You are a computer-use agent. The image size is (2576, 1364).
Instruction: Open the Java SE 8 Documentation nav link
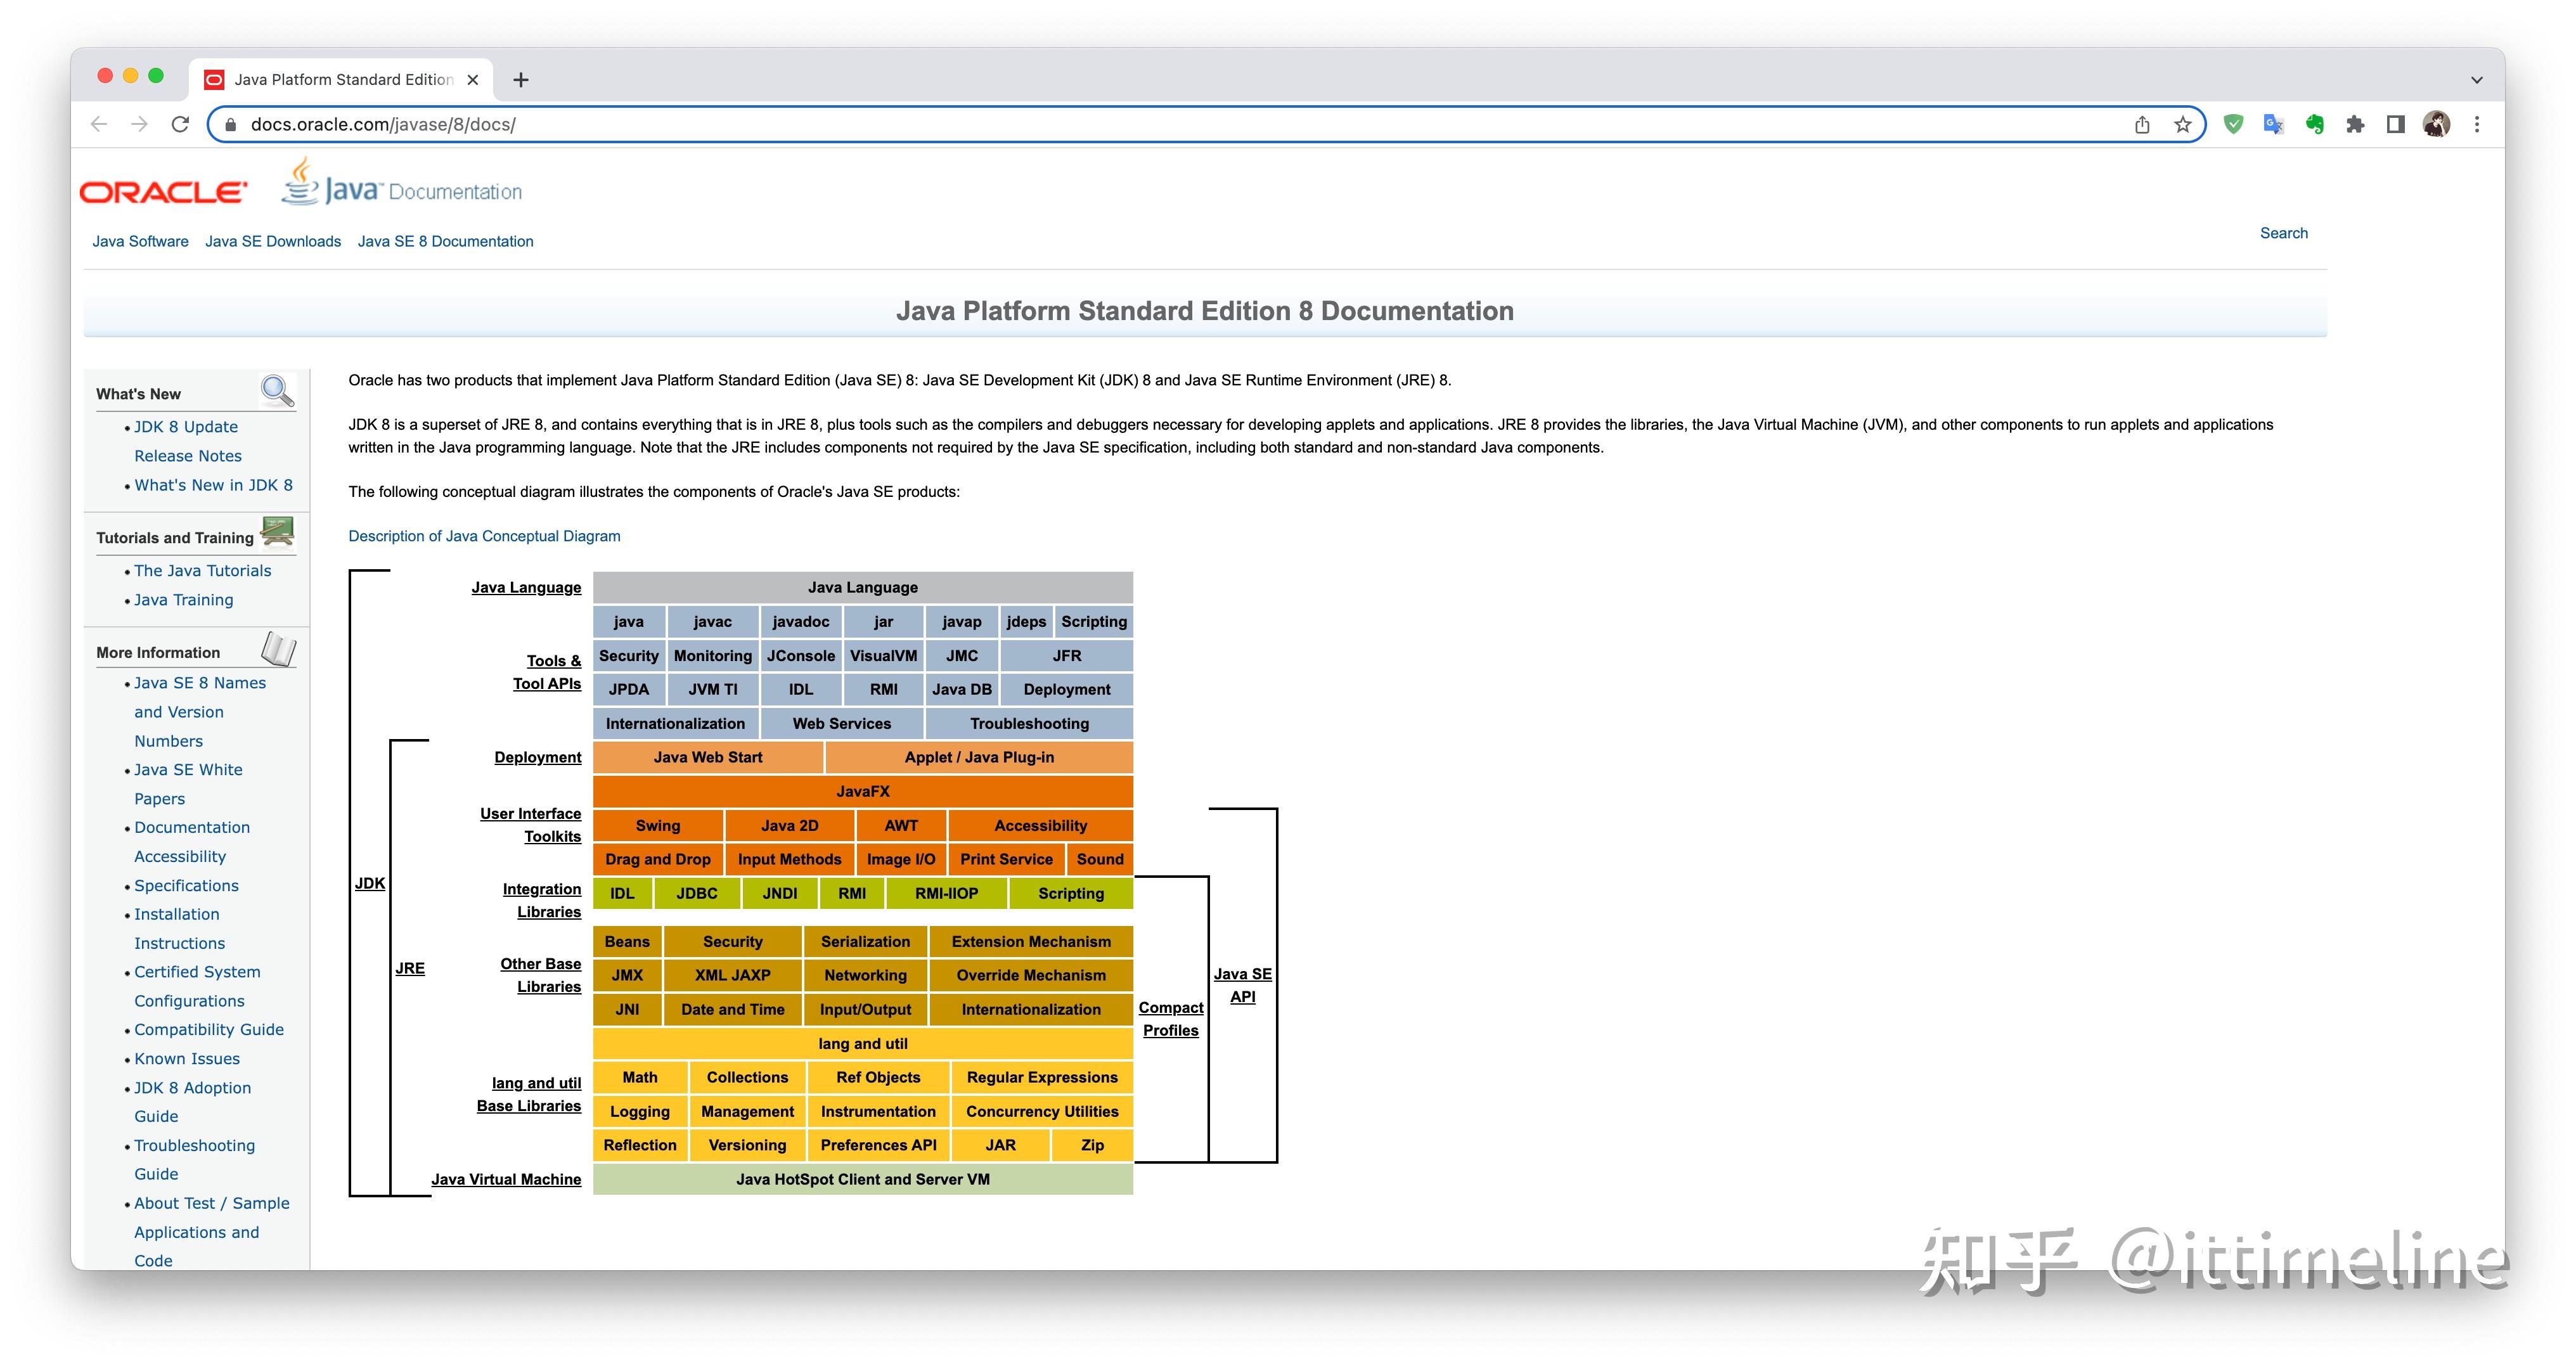click(x=445, y=241)
